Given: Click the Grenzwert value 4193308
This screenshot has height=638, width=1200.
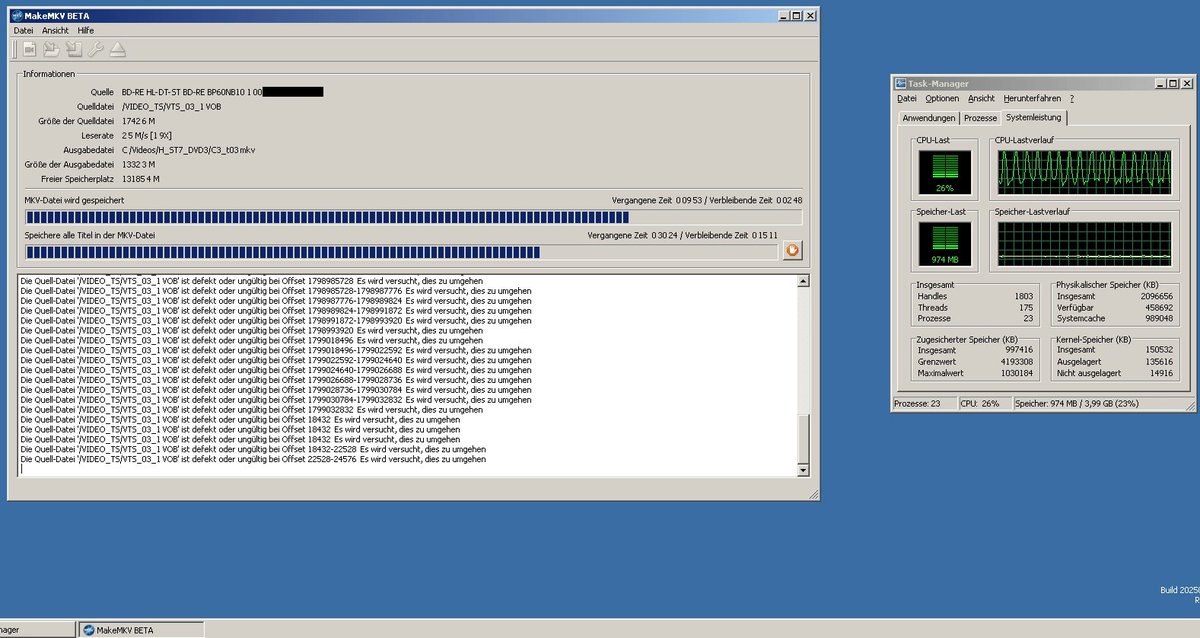Looking at the screenshot, I should pos(1019,362).
